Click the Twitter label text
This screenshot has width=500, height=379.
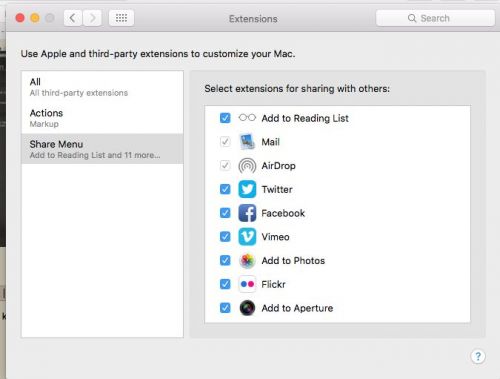click(277, 189)
